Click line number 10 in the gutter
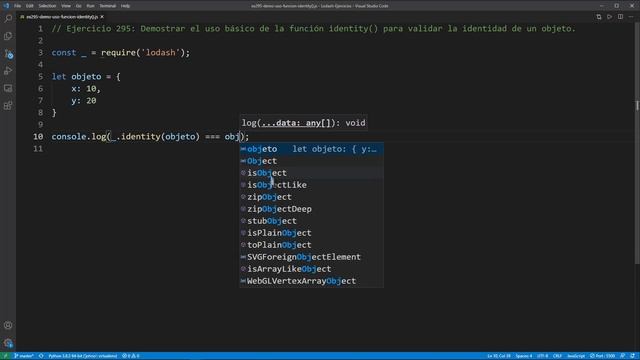Screen dimensions: 640x360 (x=38, y=137)
